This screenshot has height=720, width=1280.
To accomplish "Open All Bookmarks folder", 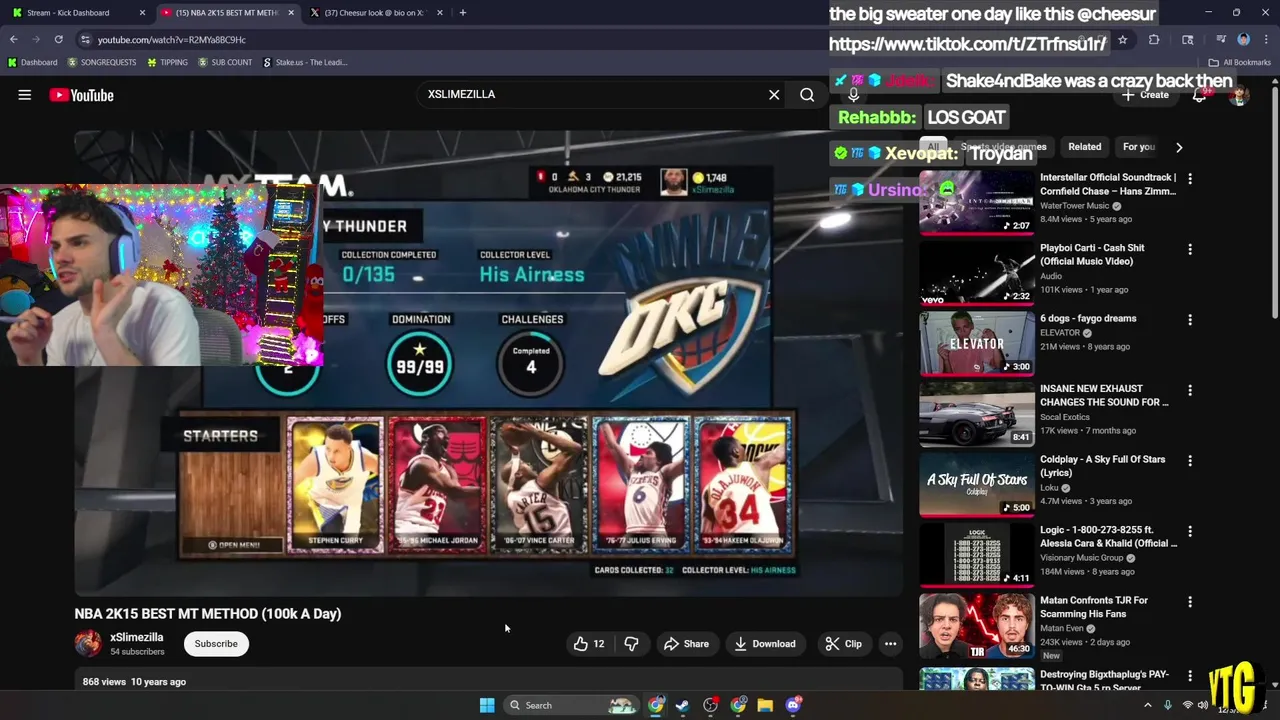I will pos(1241,62).
